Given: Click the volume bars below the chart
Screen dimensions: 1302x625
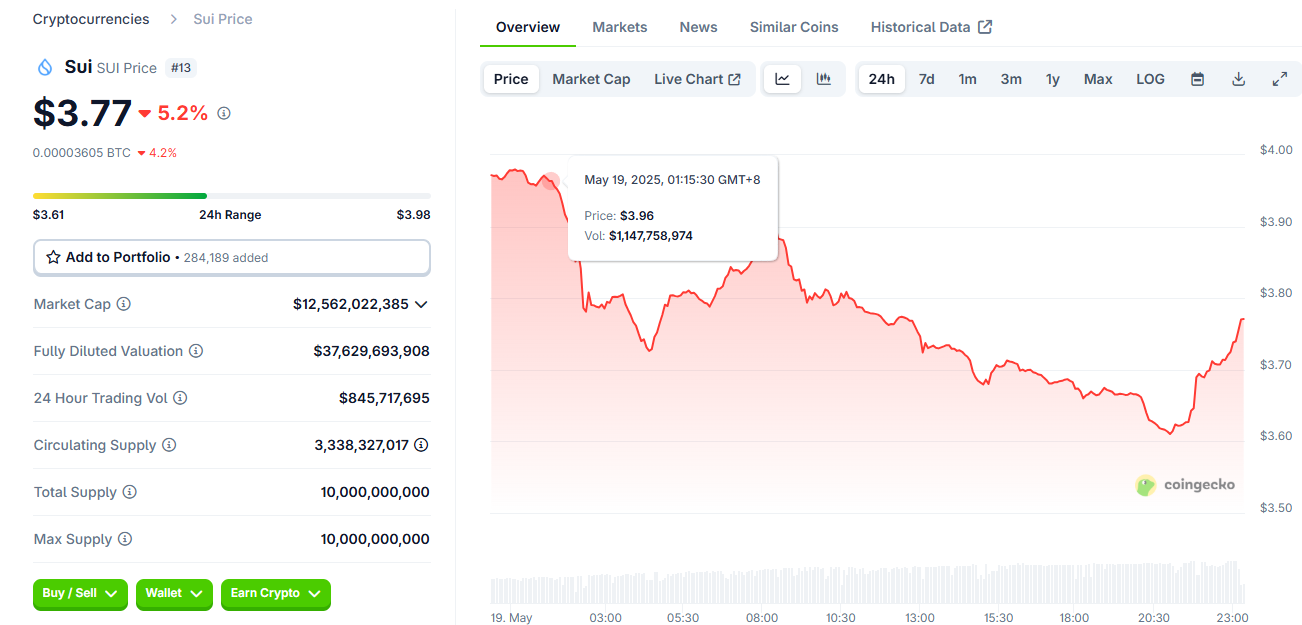Looking at the screenshot, I should coord(868,583).
